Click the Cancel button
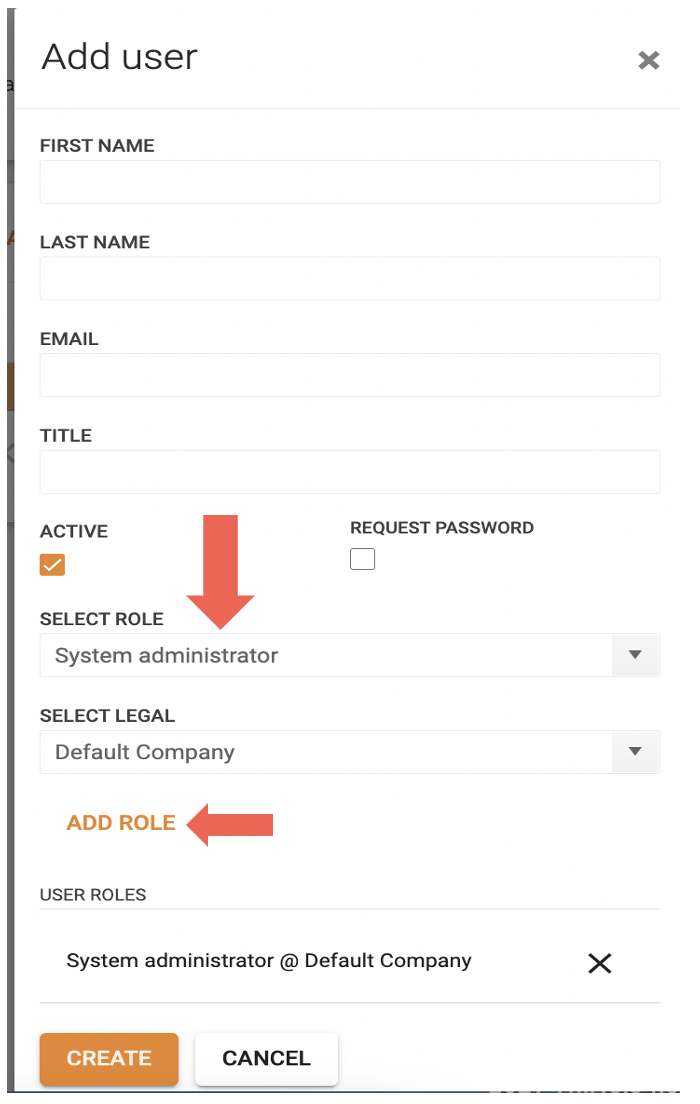700x1104 pixels. [266, 1058]
